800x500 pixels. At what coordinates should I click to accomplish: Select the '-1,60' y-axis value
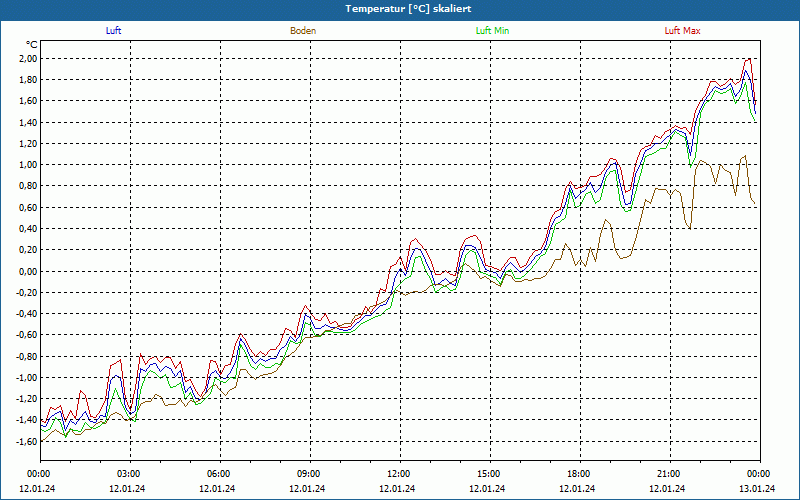click(27, 441)
